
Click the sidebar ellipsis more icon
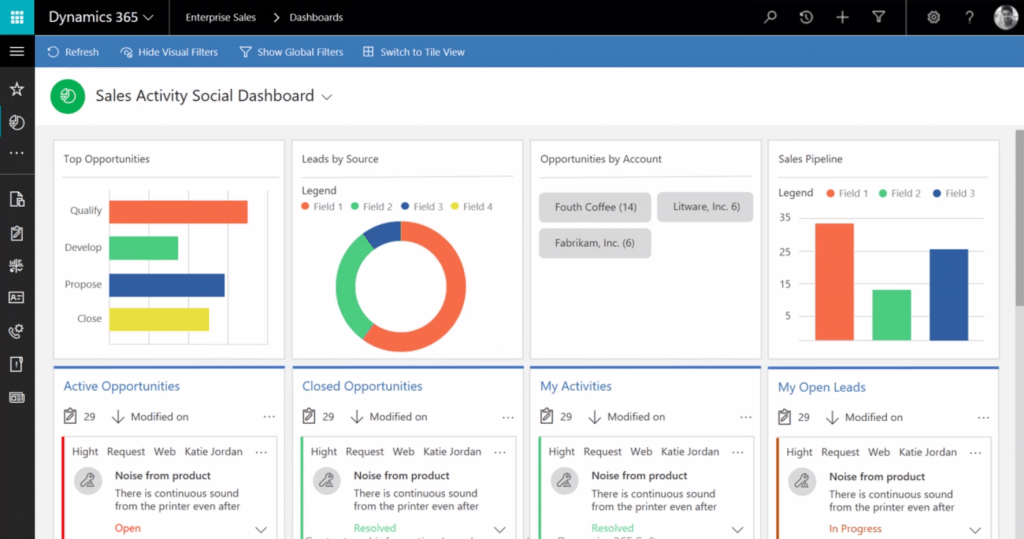17,153
